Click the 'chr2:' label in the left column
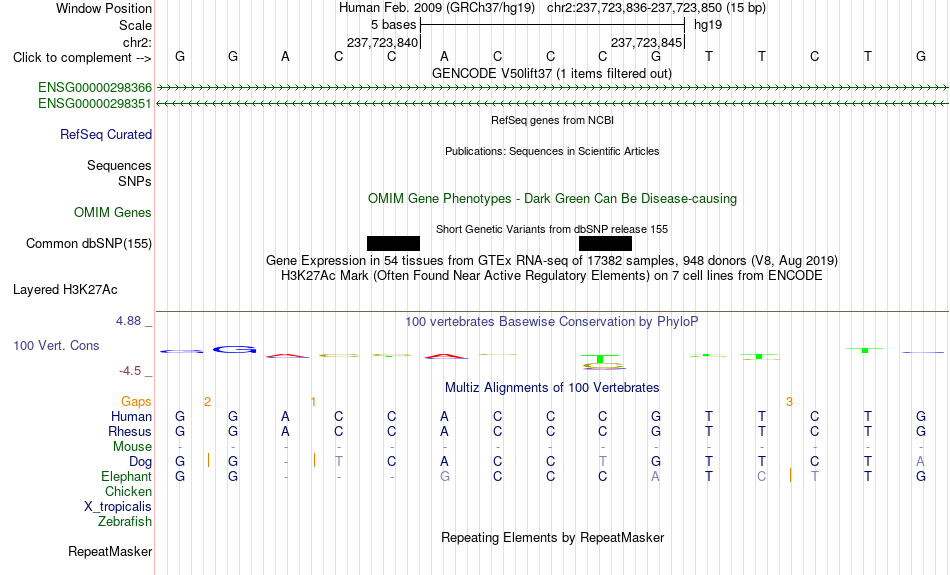The width and height of the screenshot is (950, 575). (137, 42)
